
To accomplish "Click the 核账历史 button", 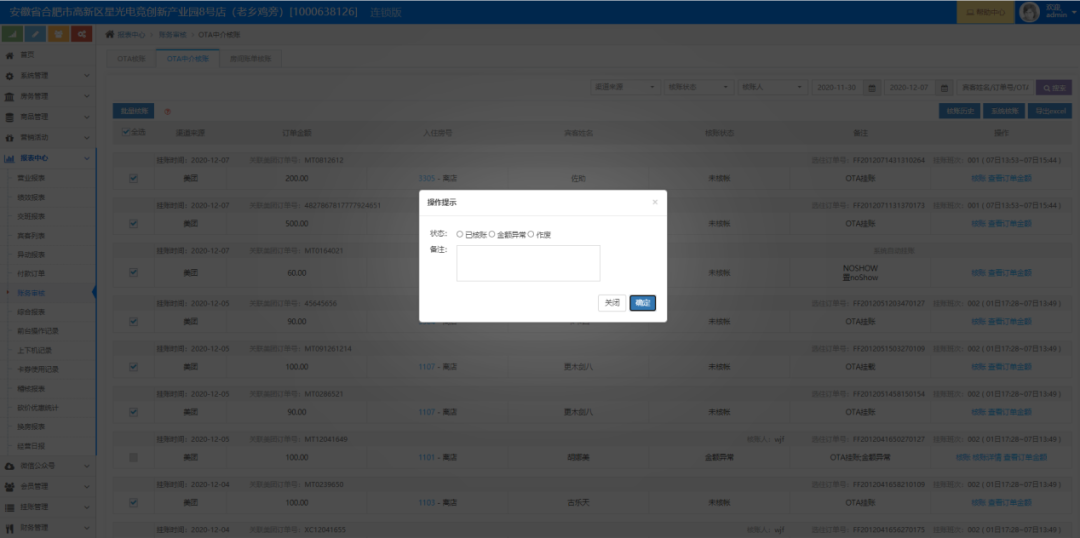I will pyautogui.click(x=959, y=111).
